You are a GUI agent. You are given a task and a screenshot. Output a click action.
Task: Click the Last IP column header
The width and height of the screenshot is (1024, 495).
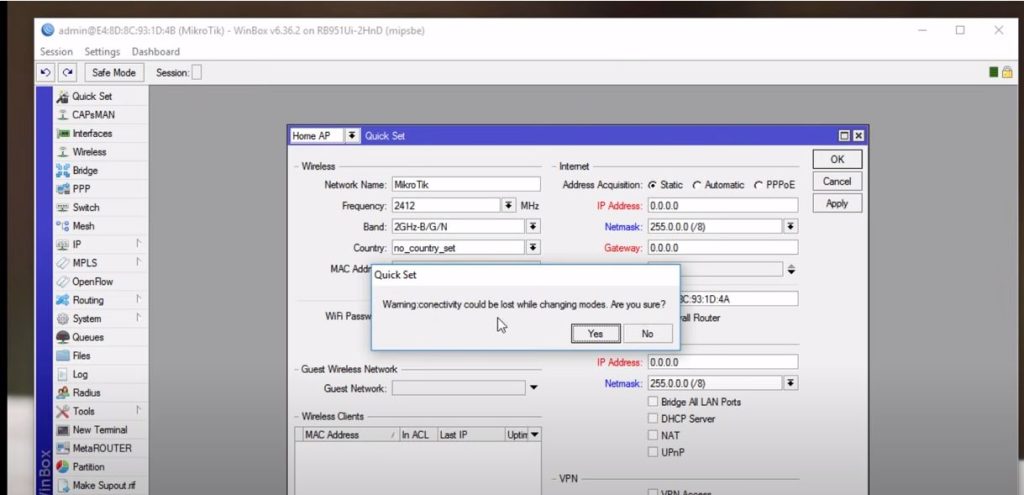(x=470, y=435)
